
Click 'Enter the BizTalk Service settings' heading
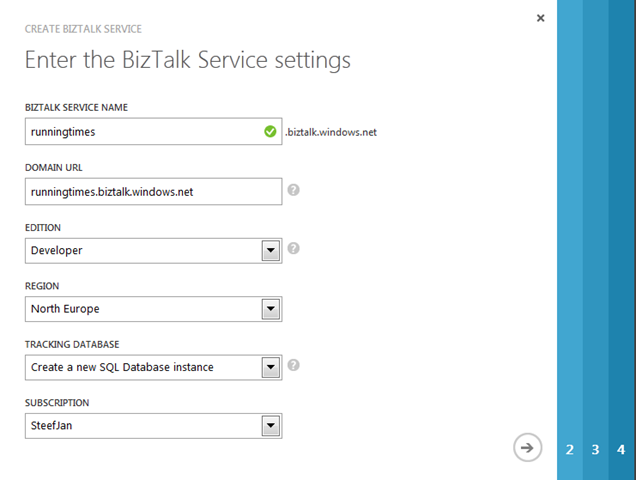pos(188,60)
